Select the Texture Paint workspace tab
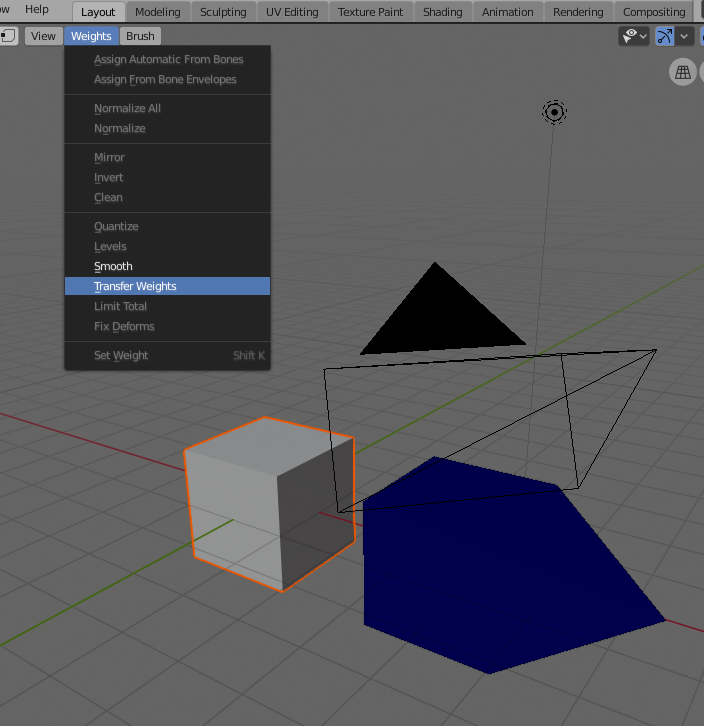Image resolution: width=704 pixels, height=726 pixels. [x=370, y=12]
